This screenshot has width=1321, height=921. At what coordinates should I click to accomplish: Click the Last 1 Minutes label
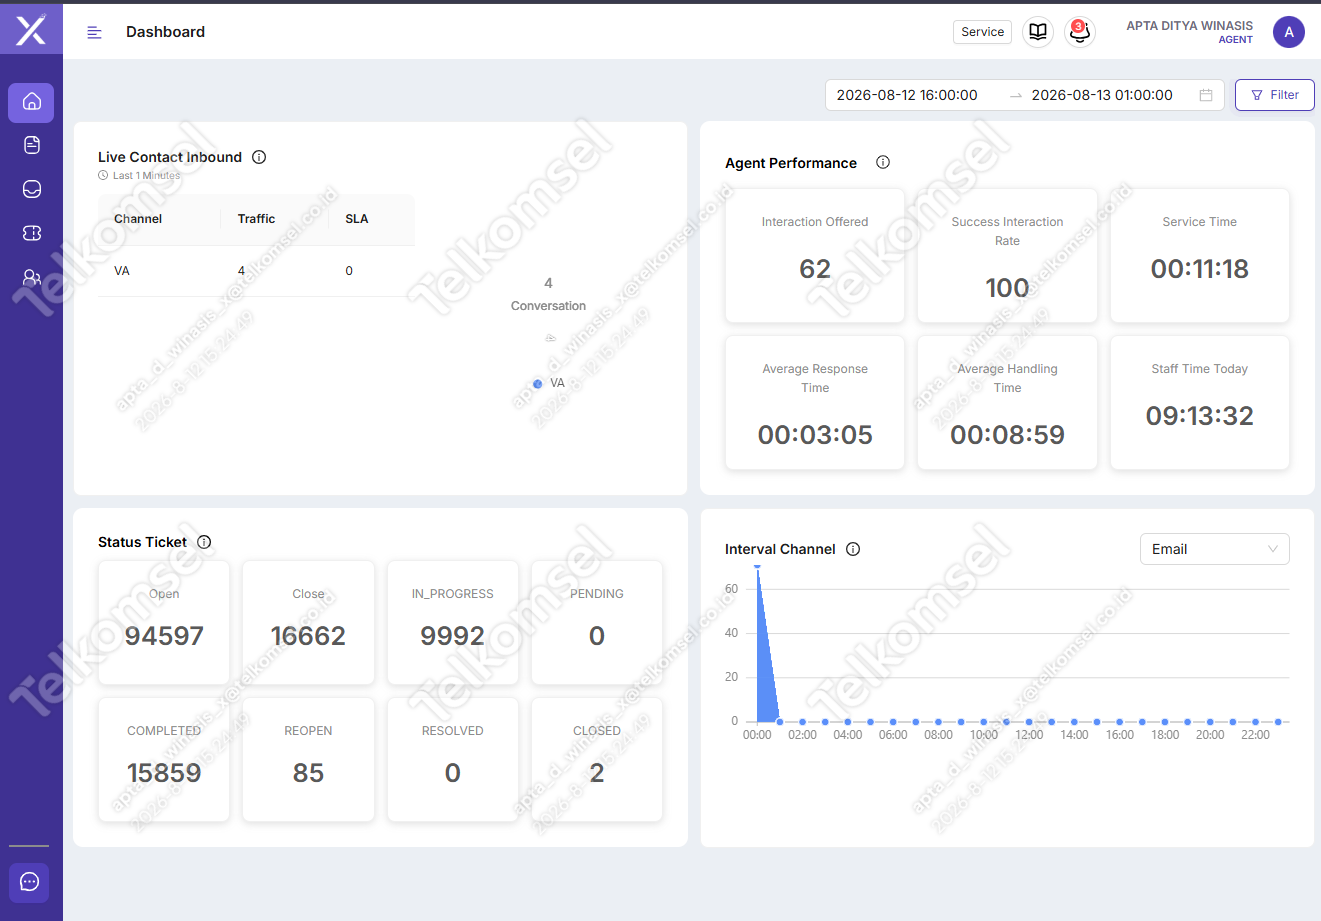tap(146, 176)
